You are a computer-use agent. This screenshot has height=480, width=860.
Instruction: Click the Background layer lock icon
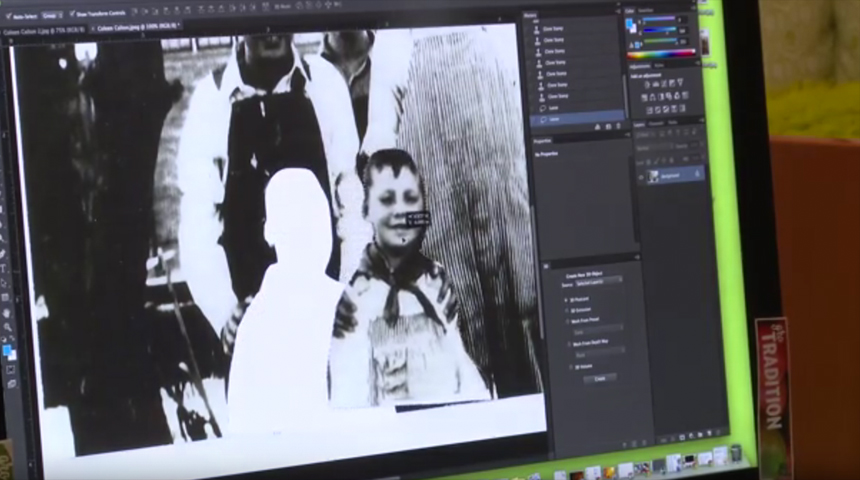[697, 173]
